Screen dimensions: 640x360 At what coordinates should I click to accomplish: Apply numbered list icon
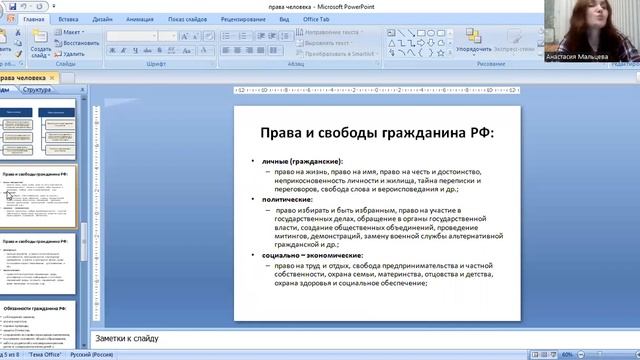(244, 36)
